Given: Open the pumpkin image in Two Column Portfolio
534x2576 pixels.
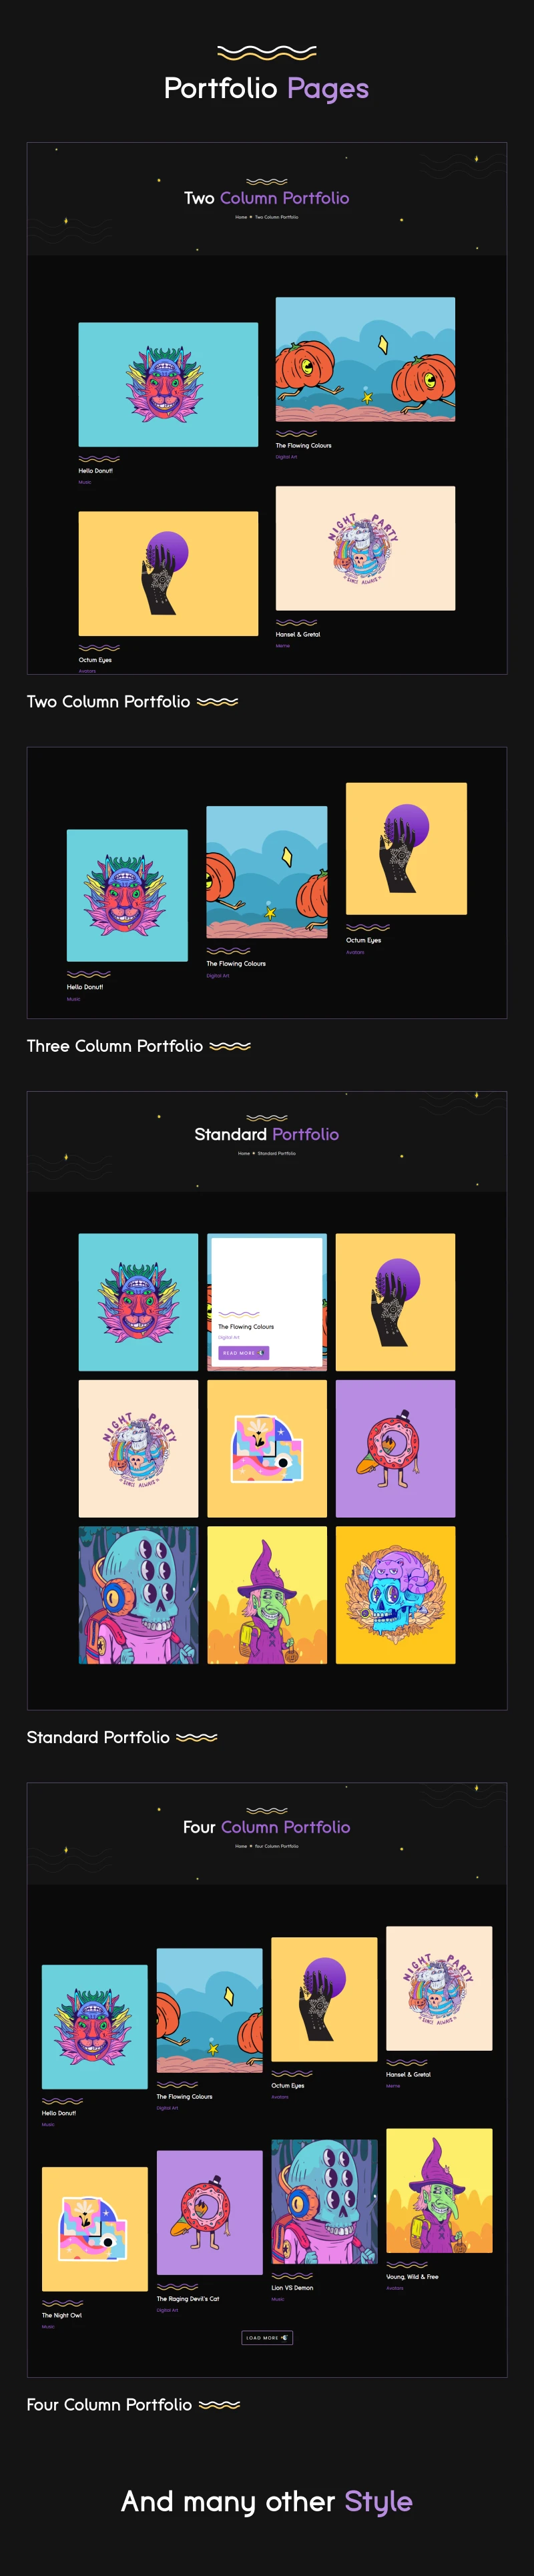Looking at the screenshot, I should pyautogui.click(x=366, y=359).
